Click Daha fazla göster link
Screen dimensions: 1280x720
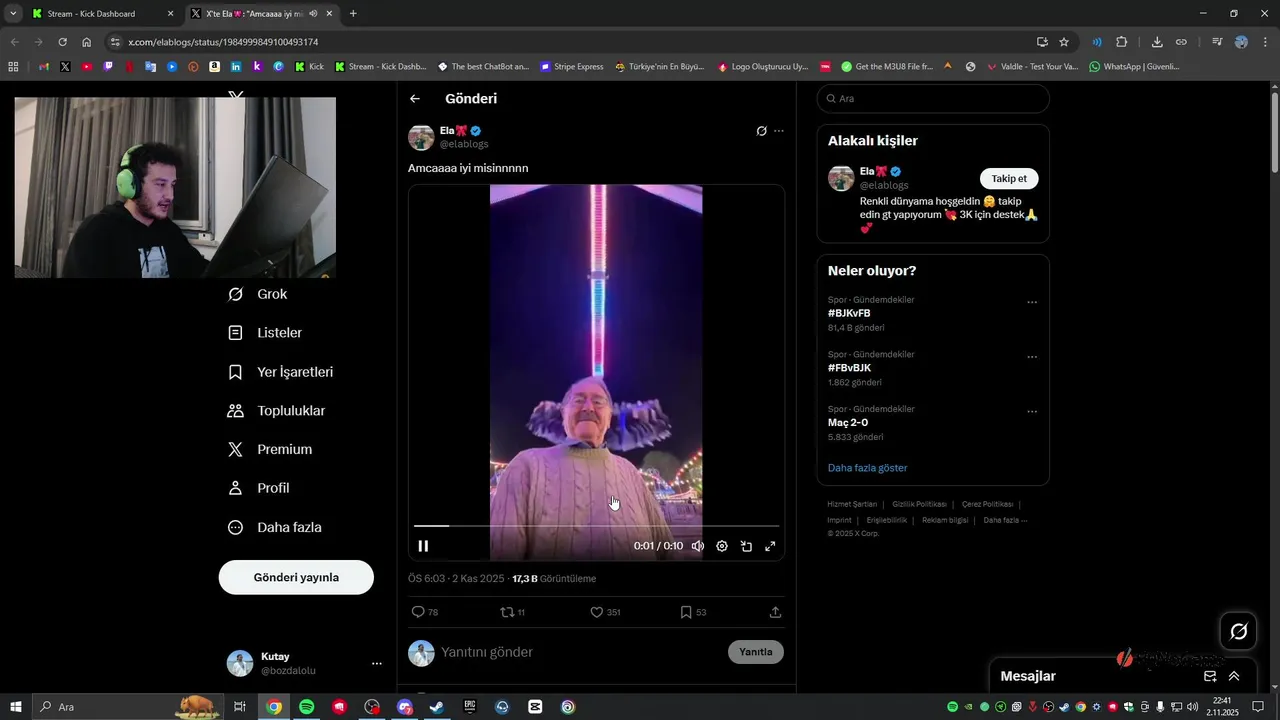click(x=867, y=468)
